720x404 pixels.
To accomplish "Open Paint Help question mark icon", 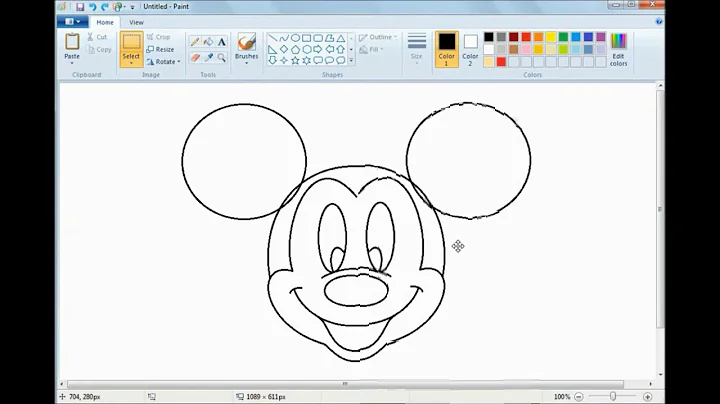I will (659, 22).
